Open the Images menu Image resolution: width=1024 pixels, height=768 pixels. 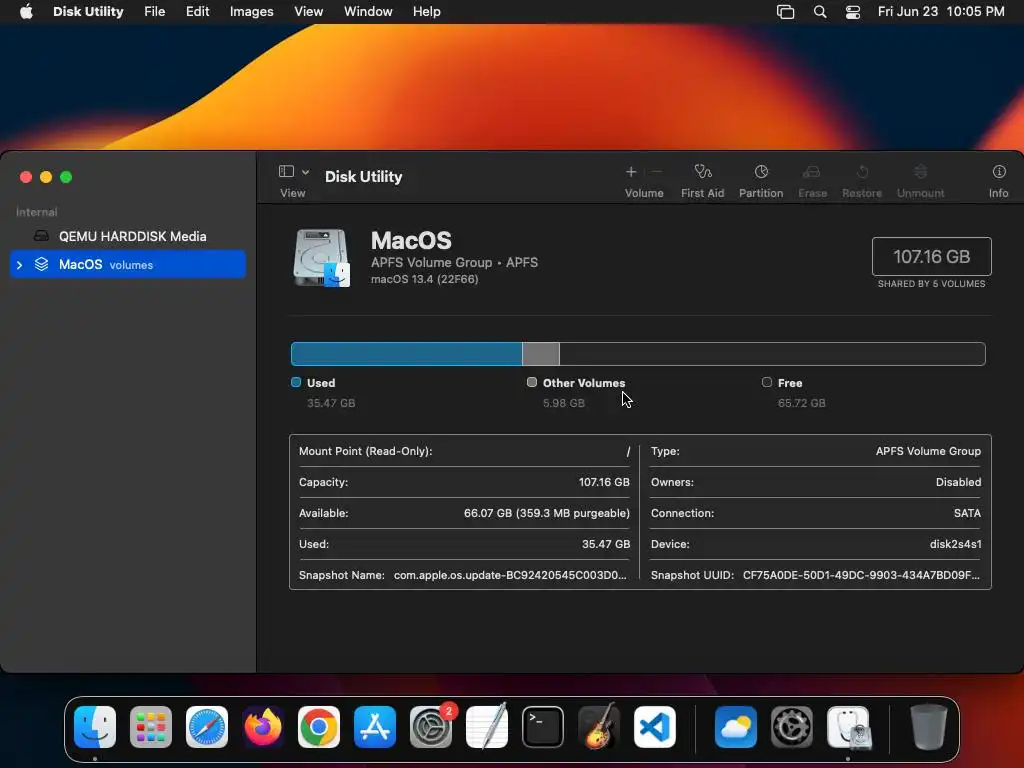(x=251, y=12)
